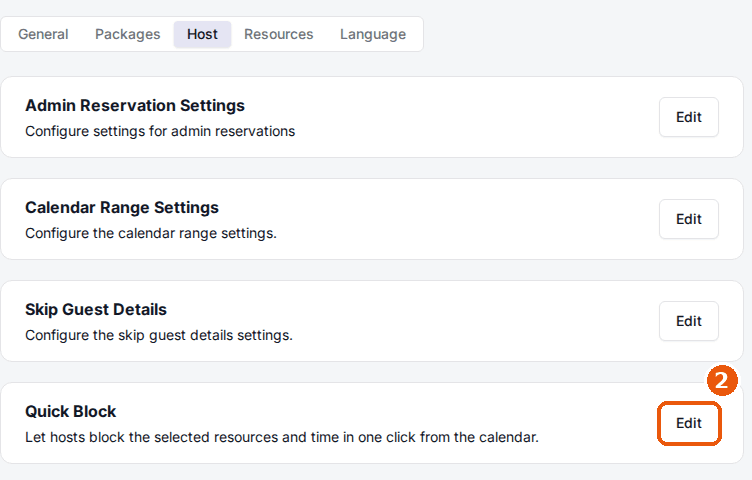
Task: Click the Skip Guest Details heading
Action: coord(96,310)
